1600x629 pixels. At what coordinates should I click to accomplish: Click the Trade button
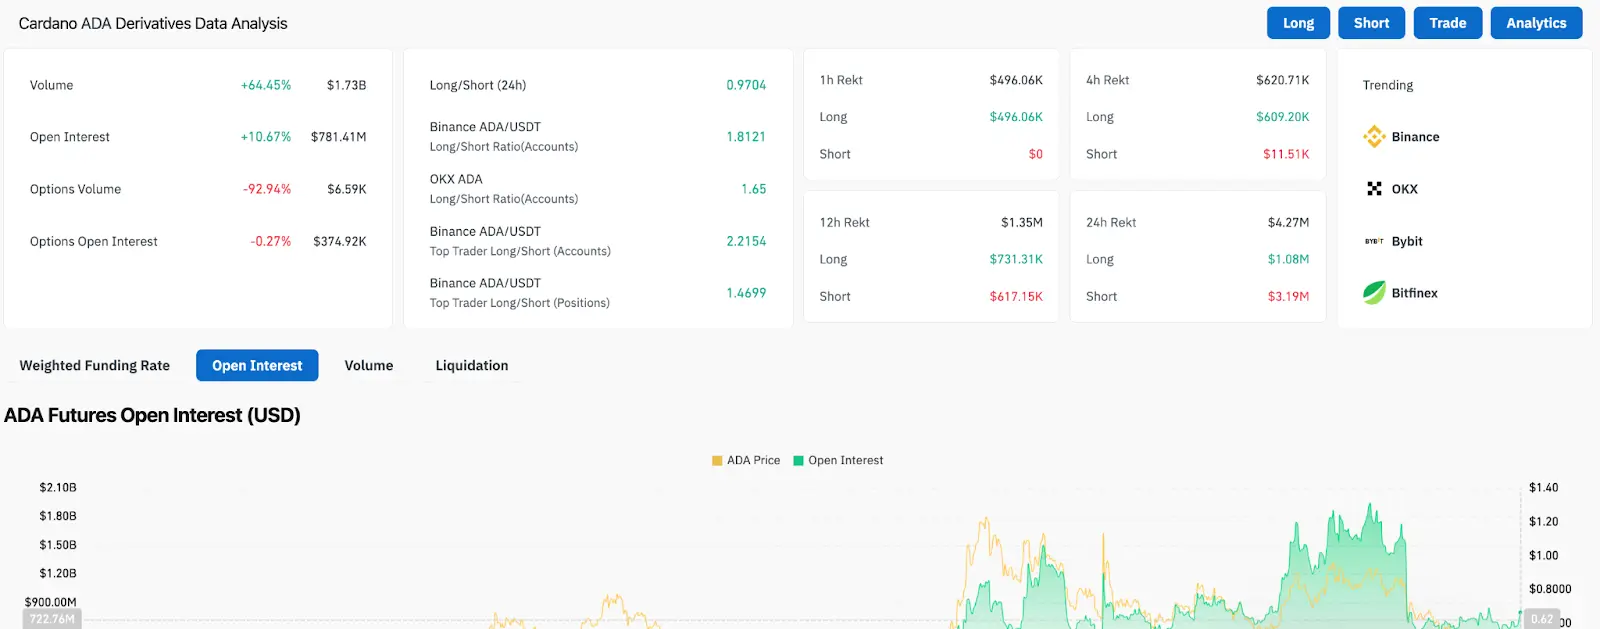coord(1447,23)
